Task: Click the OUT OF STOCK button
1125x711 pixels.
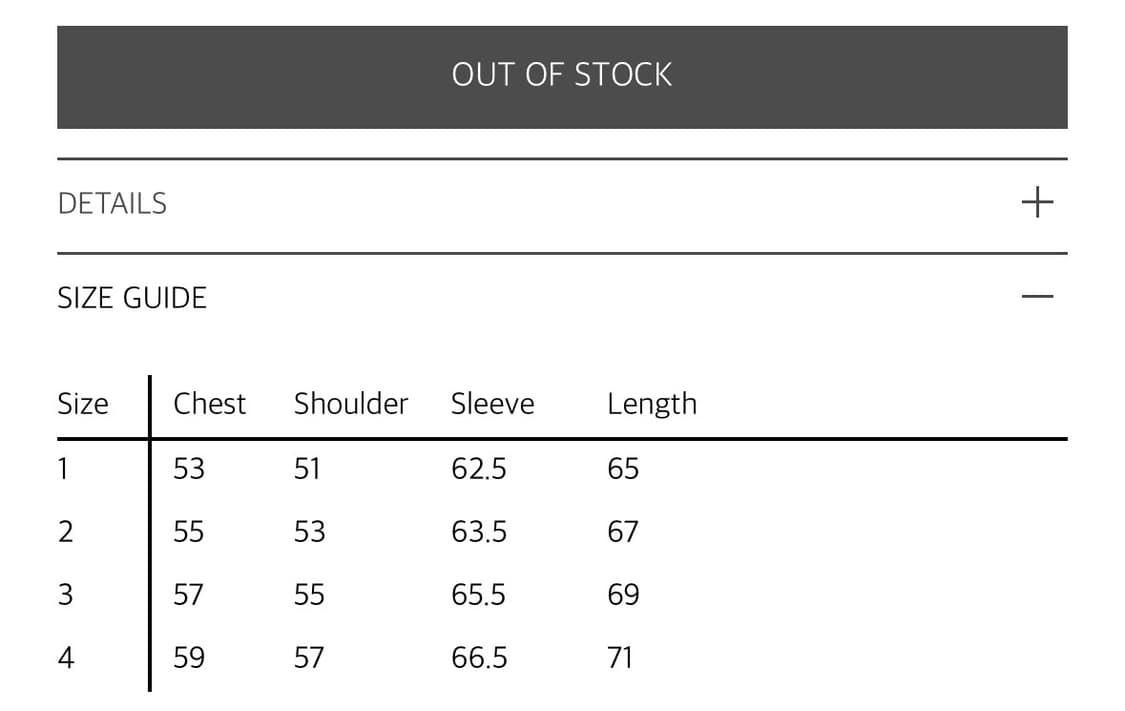Action: coord(562,76)
